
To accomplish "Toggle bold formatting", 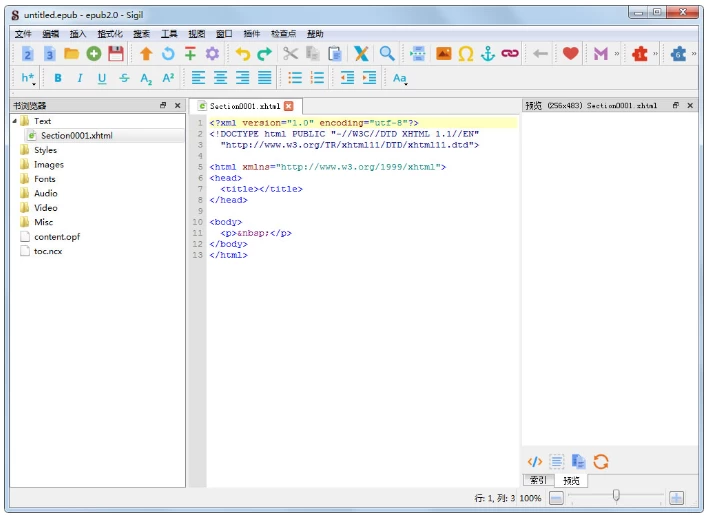I will coord(58,78).
